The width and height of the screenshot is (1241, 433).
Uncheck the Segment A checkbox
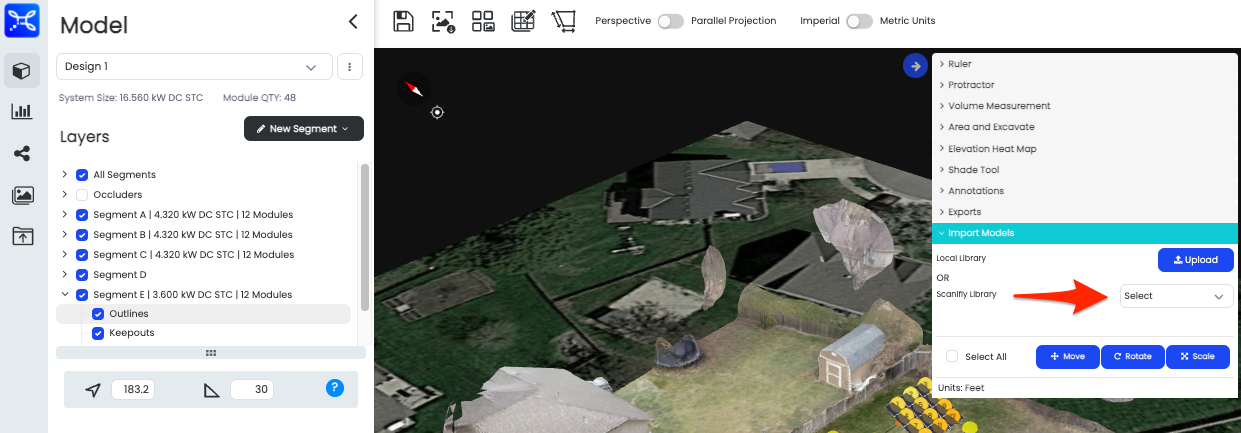[82, 215]
